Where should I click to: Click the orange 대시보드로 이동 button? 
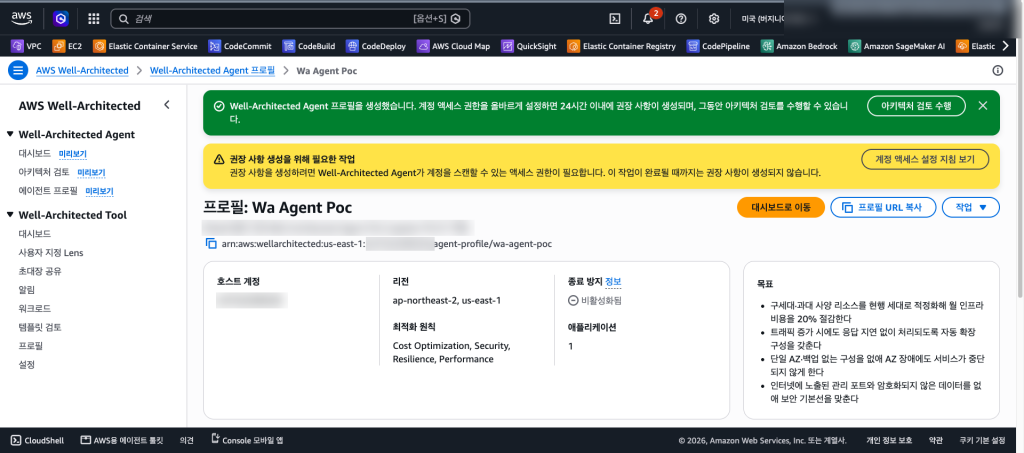(781, 207)
